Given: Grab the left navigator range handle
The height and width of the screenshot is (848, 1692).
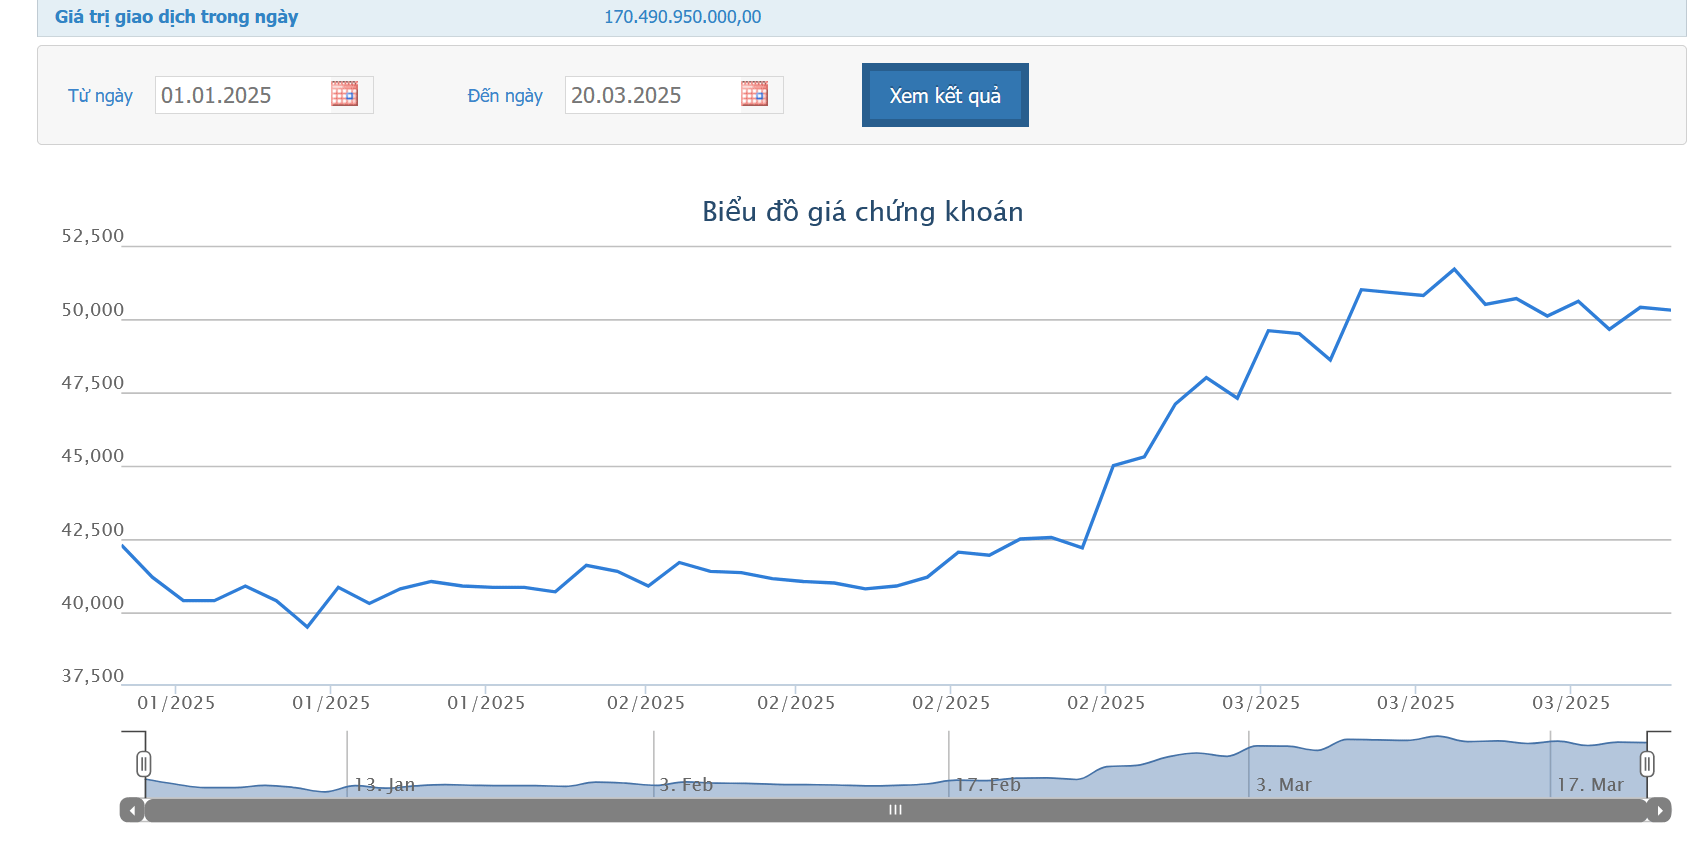Looking at the screenshot, I should (144, 765).
